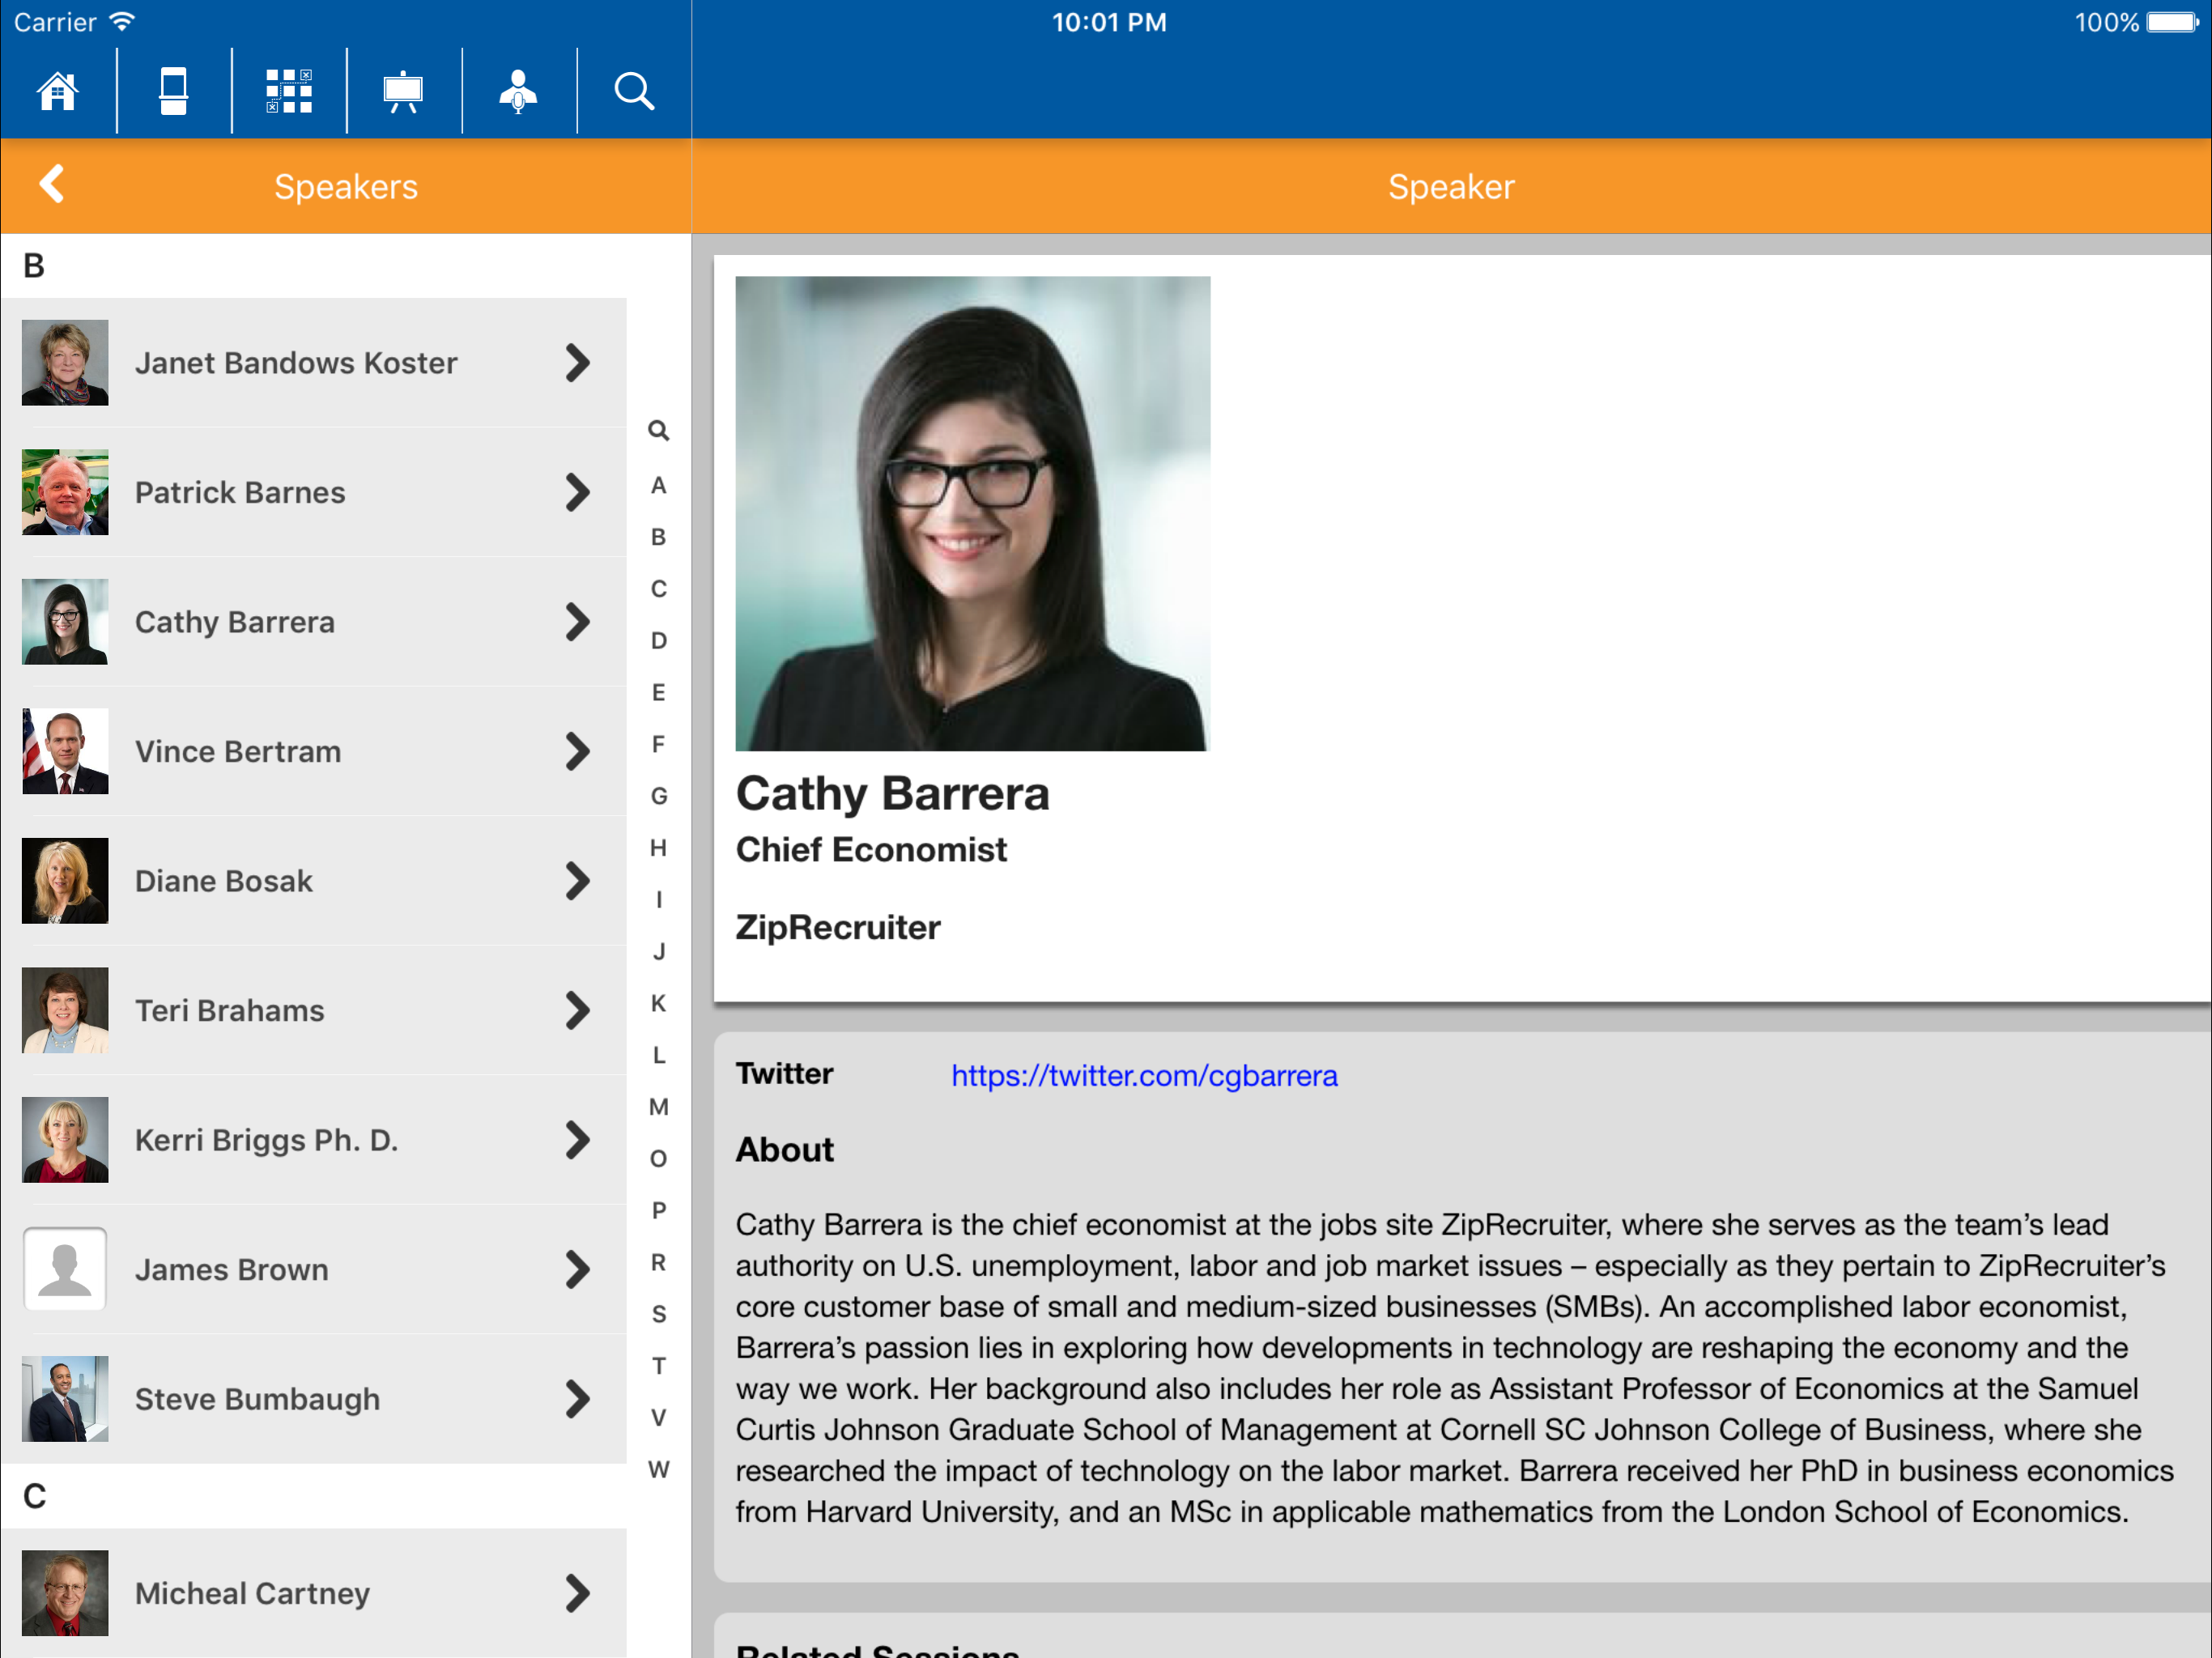Click Steve Bumbaugh photo thumbnail

click(x=65, y=1399)
